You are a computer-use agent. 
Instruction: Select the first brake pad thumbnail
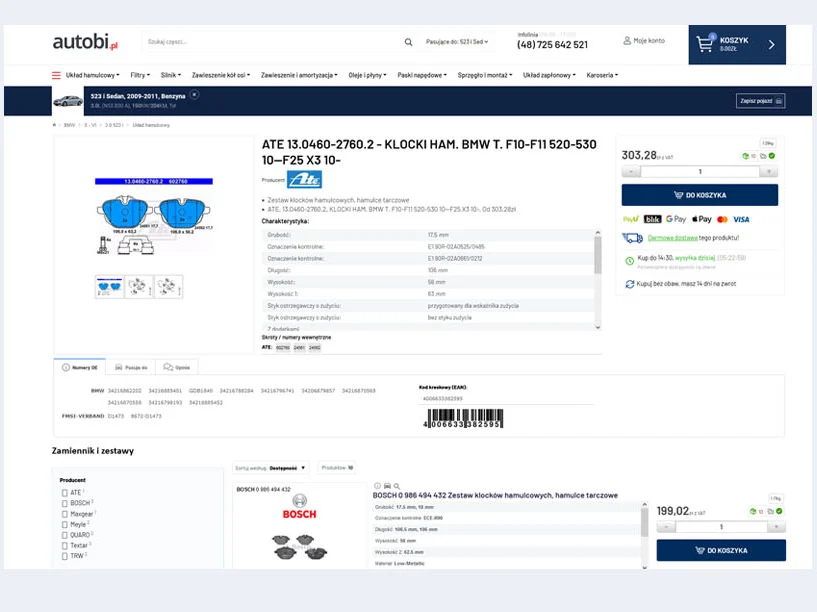[x=109, y=287]
